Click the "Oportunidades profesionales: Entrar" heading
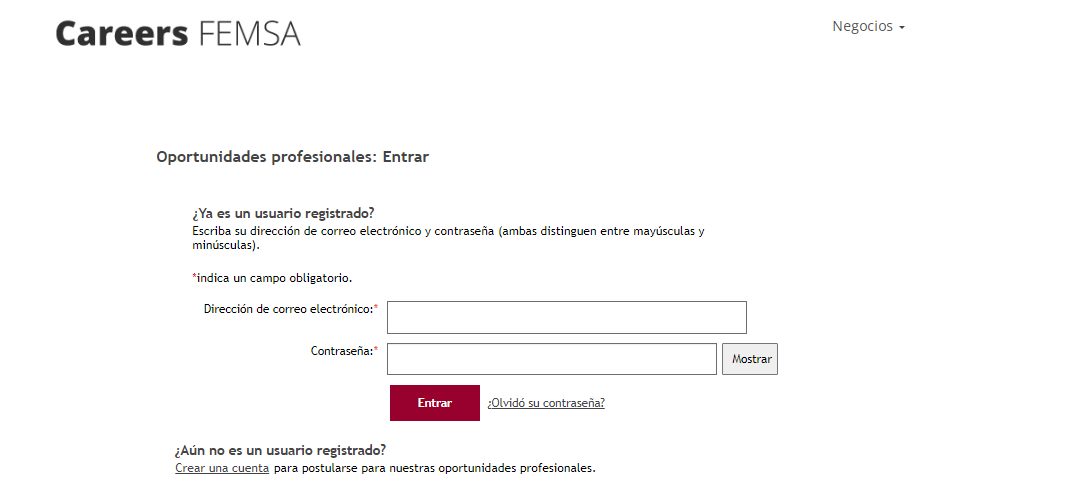 point(292,157)
